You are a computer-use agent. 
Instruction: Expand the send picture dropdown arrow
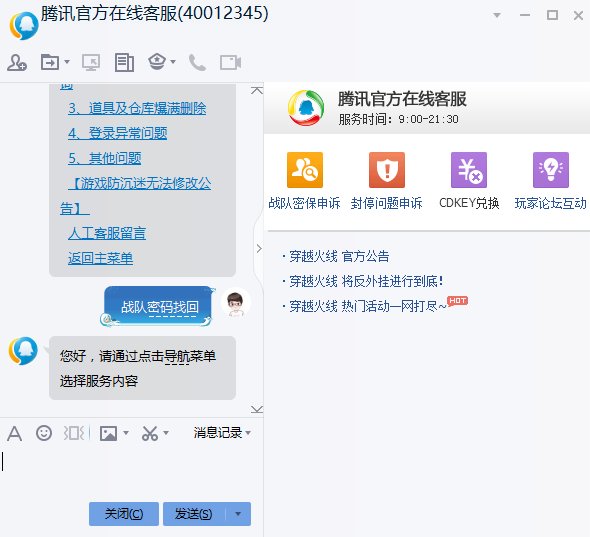coord(126,433)
